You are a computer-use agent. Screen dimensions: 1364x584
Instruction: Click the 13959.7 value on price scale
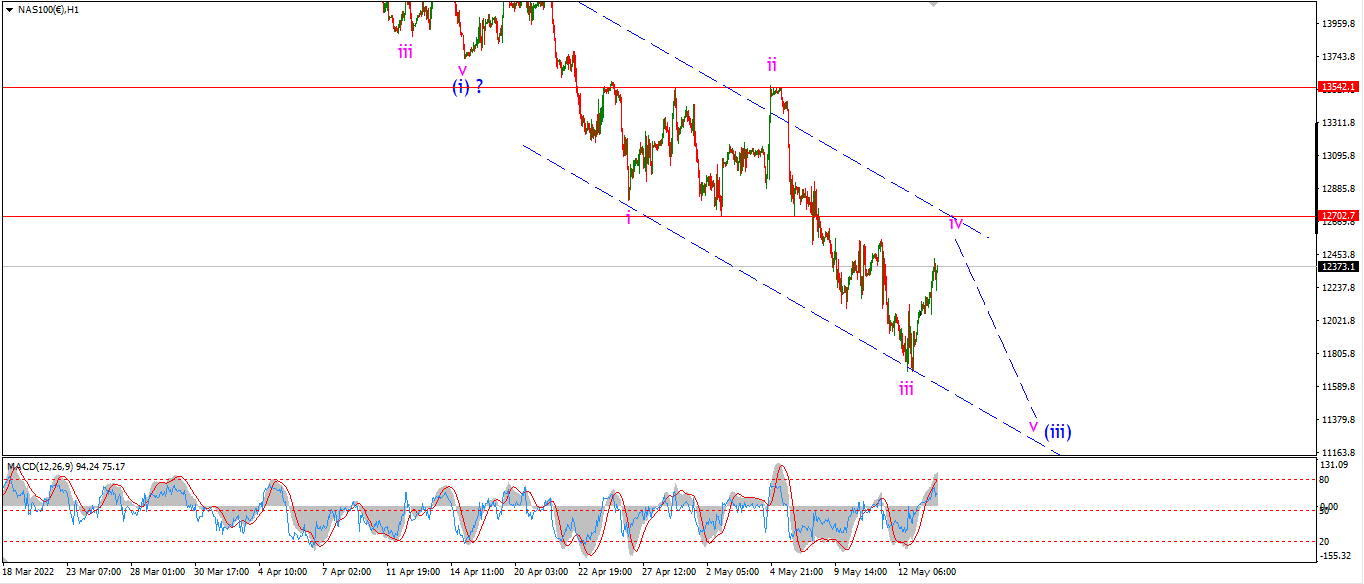1338,23
